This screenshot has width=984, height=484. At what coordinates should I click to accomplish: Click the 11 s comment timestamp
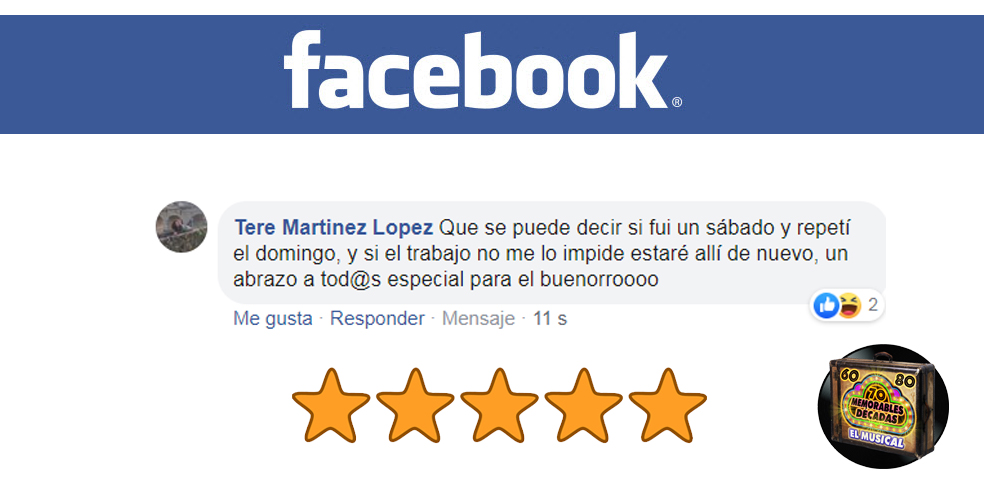pyautogui.click(x=550, y=319)
